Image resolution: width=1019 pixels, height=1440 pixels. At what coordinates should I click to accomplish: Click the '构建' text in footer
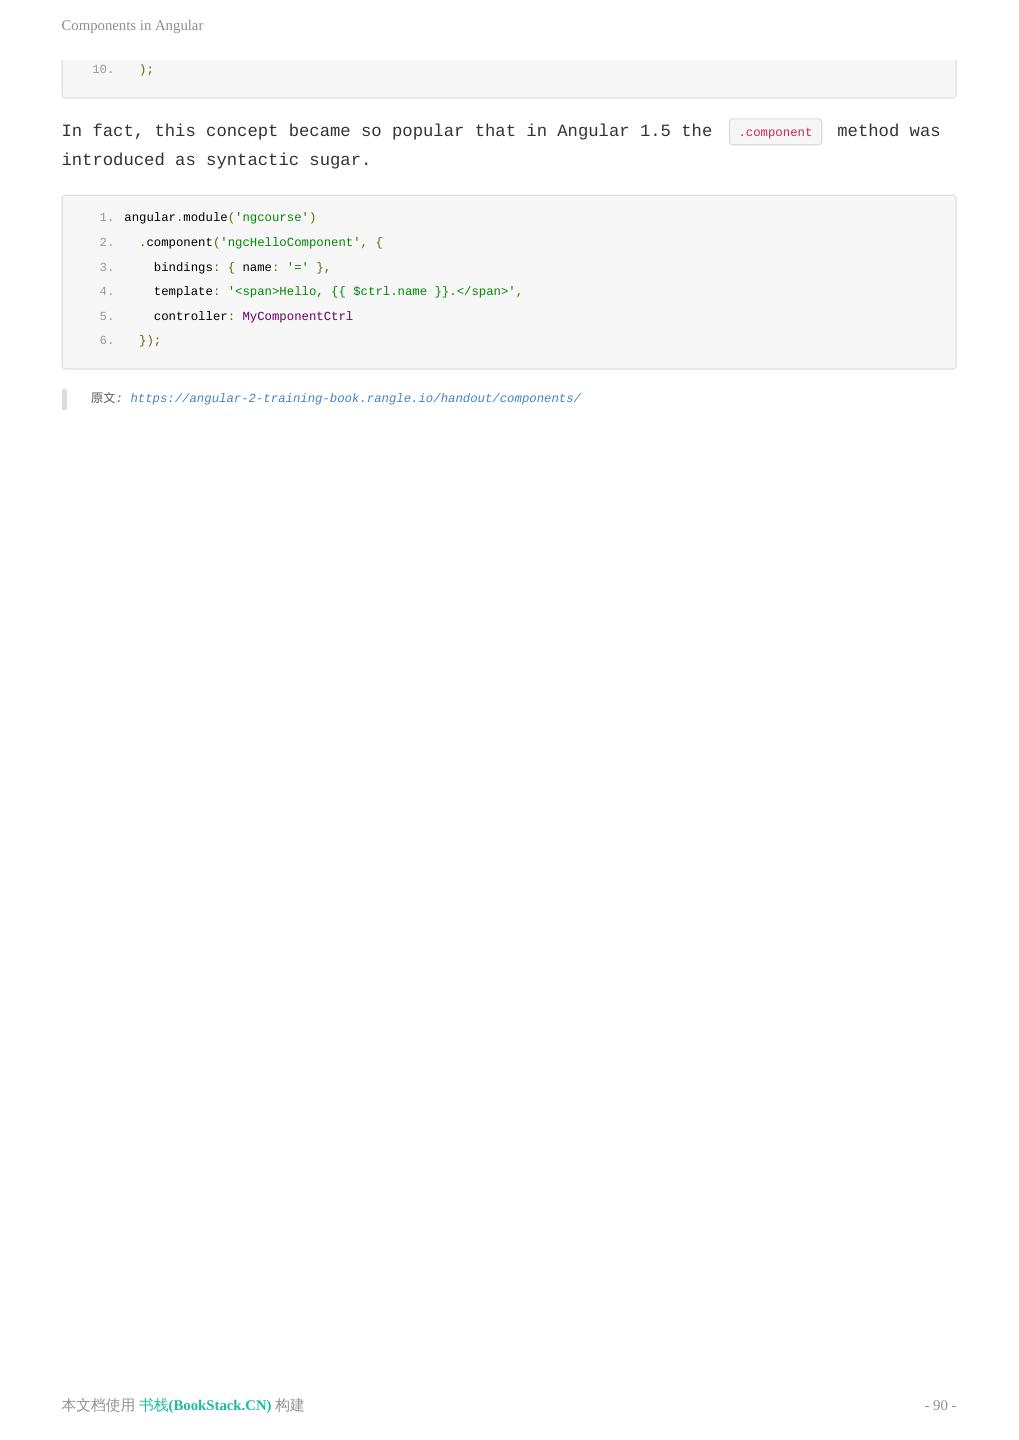290,1405
